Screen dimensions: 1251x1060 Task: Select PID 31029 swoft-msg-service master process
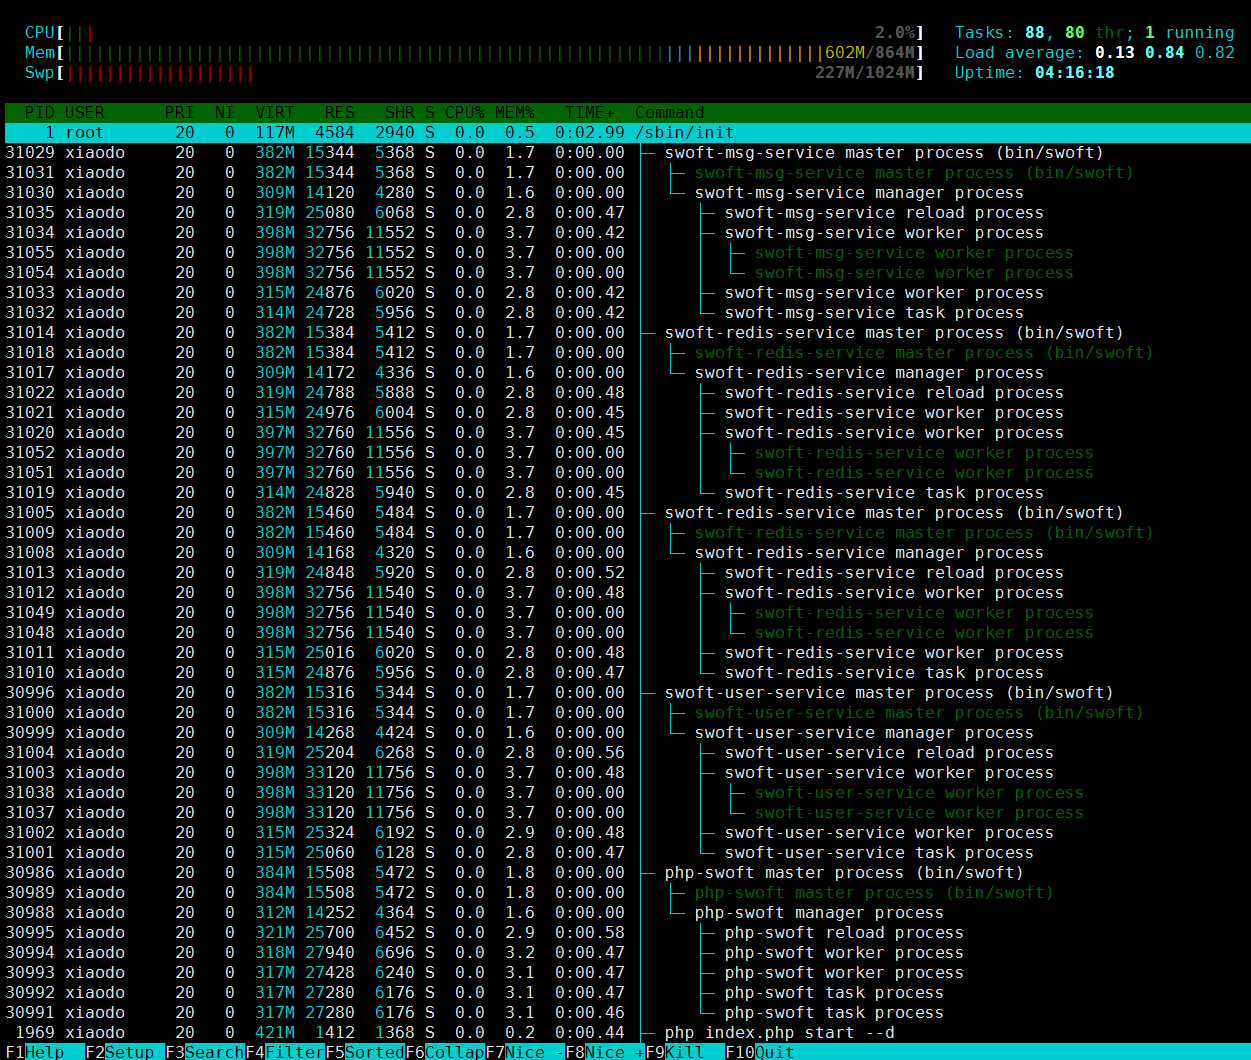(x=627, y=152)
